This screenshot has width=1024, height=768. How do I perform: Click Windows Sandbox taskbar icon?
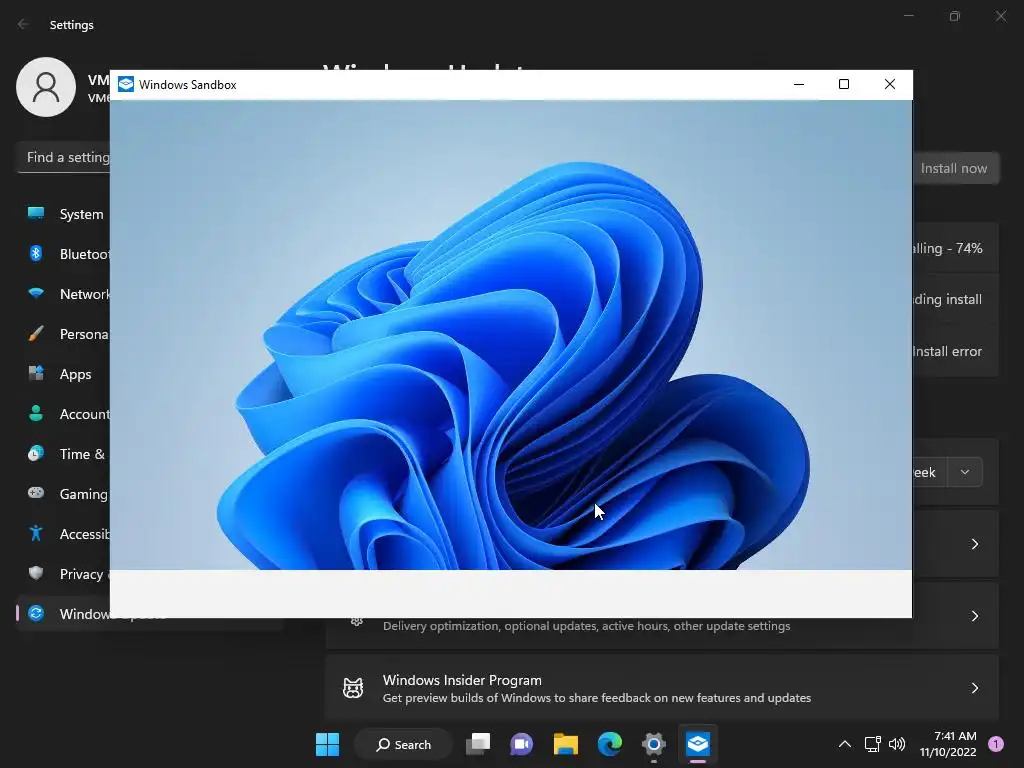click(x=697, y=744)
